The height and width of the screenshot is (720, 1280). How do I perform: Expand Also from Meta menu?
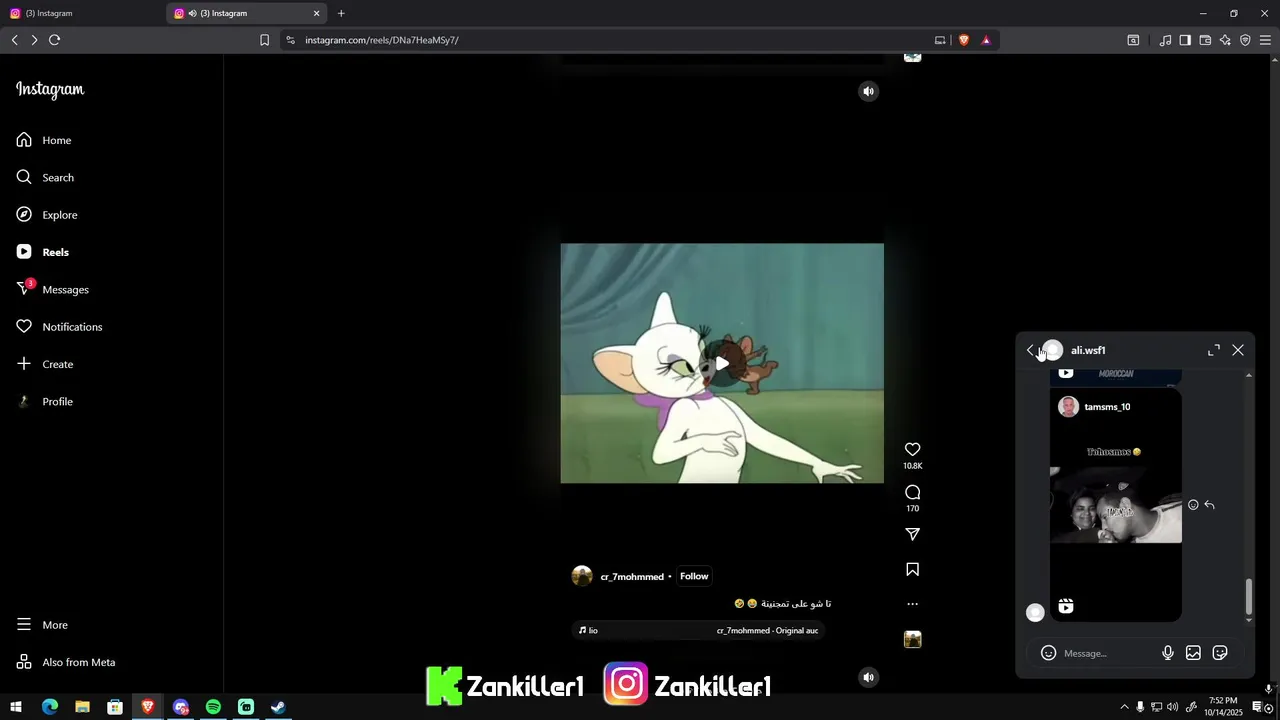tap(78, 662)
